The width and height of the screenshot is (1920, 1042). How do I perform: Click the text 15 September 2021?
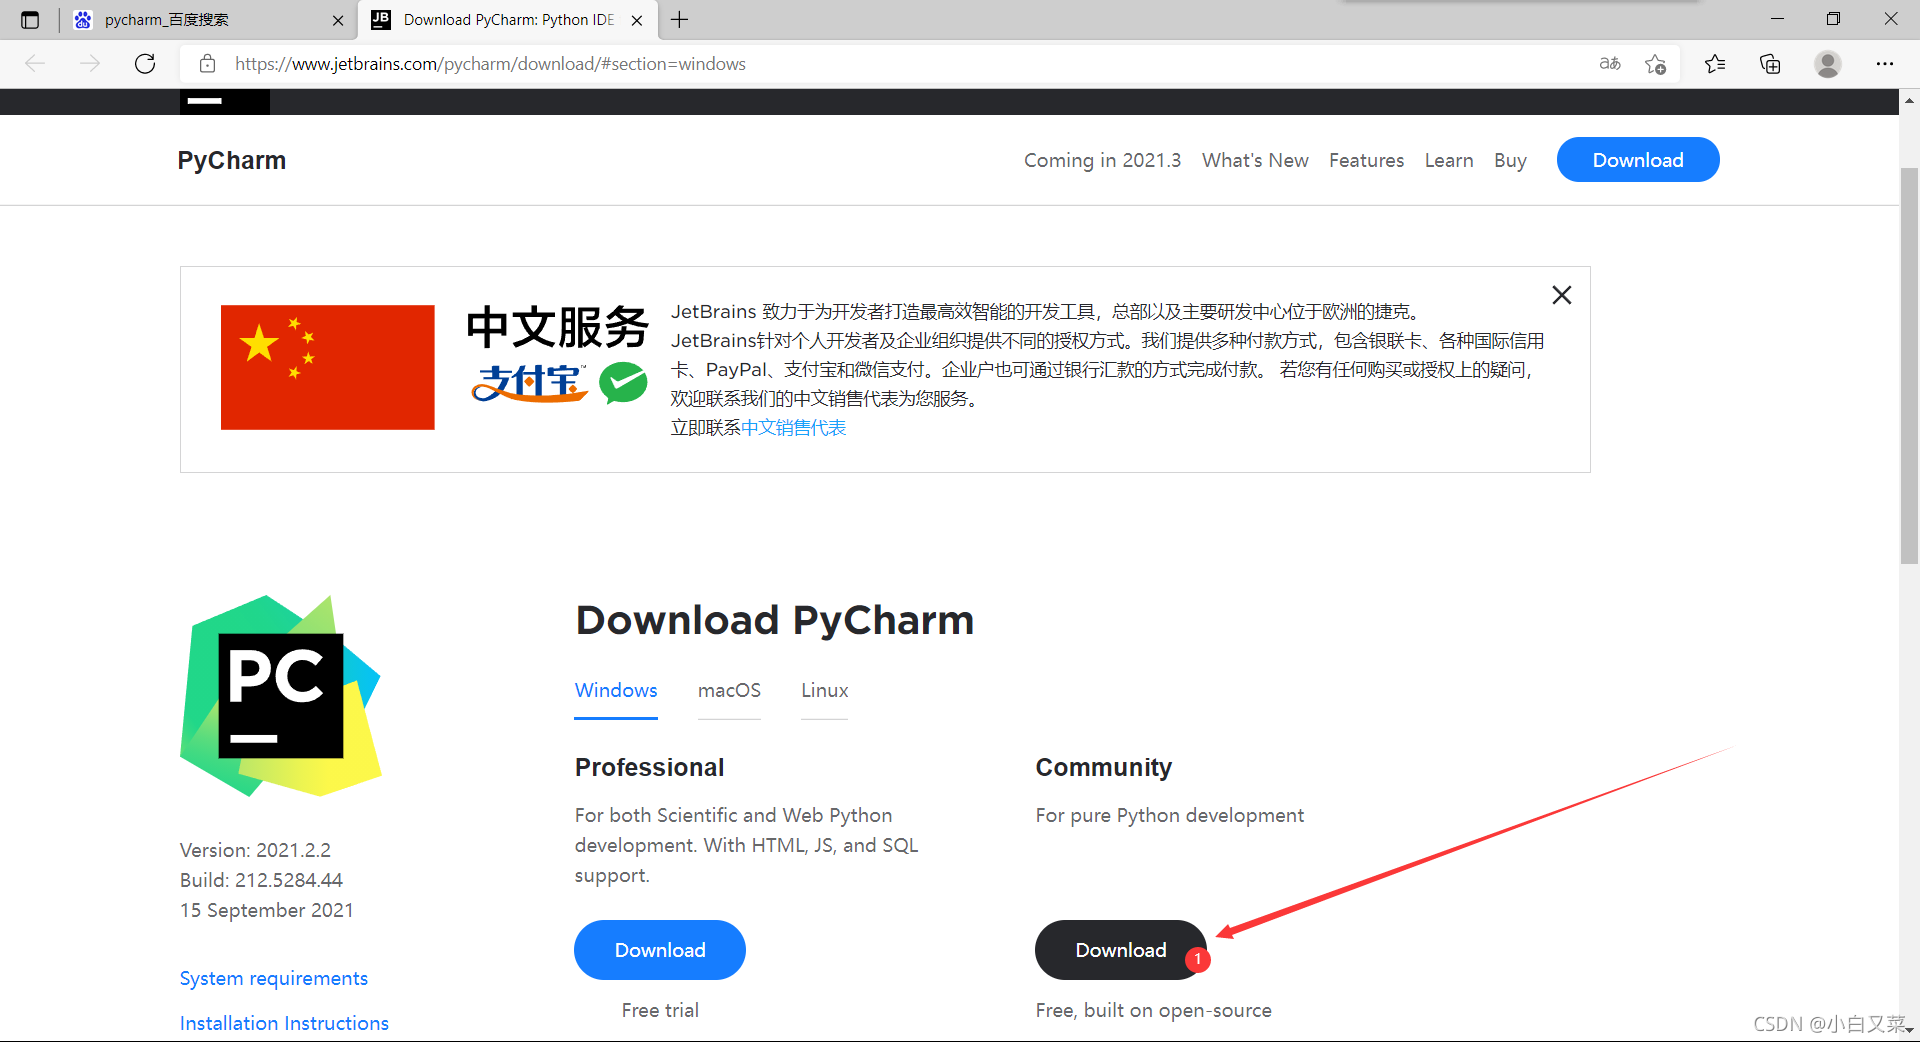pyautogui.click(x=266, y=910)
